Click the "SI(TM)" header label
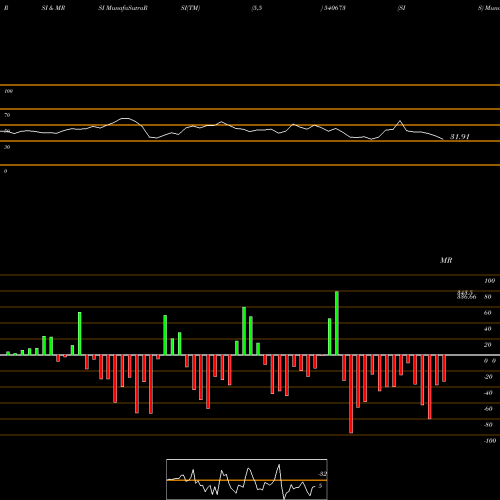Viewport: 500px width, 500px height. [x=190, y=8]
